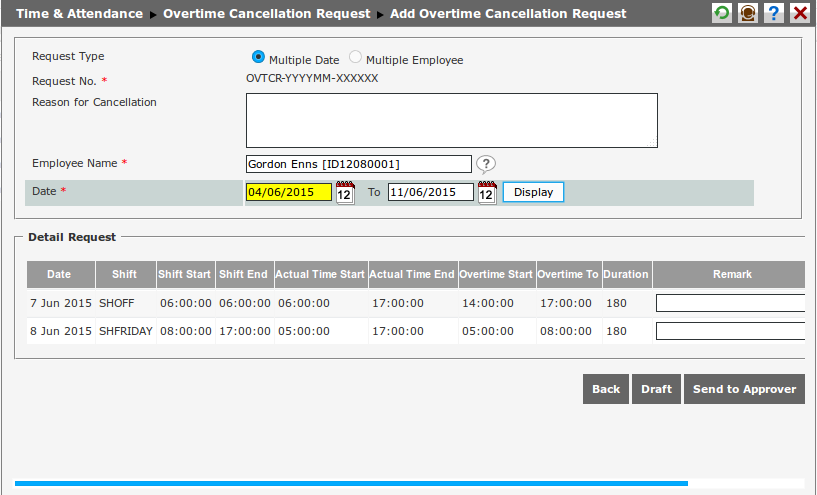Click the Time & Attendance breadcrumb
Screen dimensions: 817x495
[79, 14]
